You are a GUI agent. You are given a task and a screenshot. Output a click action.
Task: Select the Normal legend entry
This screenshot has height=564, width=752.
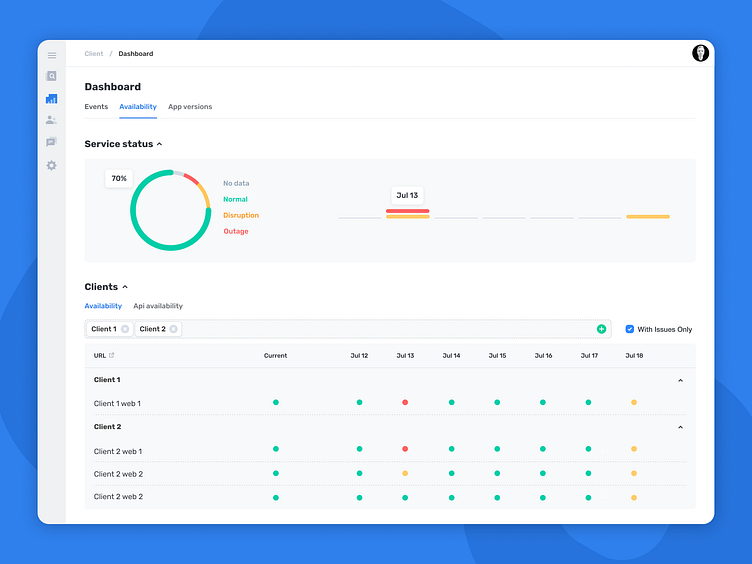click(x=235, y=199)
